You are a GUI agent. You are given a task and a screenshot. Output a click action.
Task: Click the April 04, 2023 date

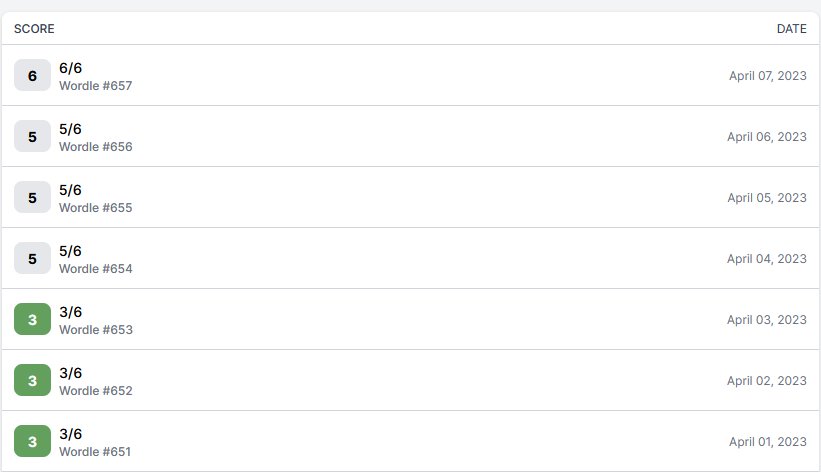pos(767,259)
